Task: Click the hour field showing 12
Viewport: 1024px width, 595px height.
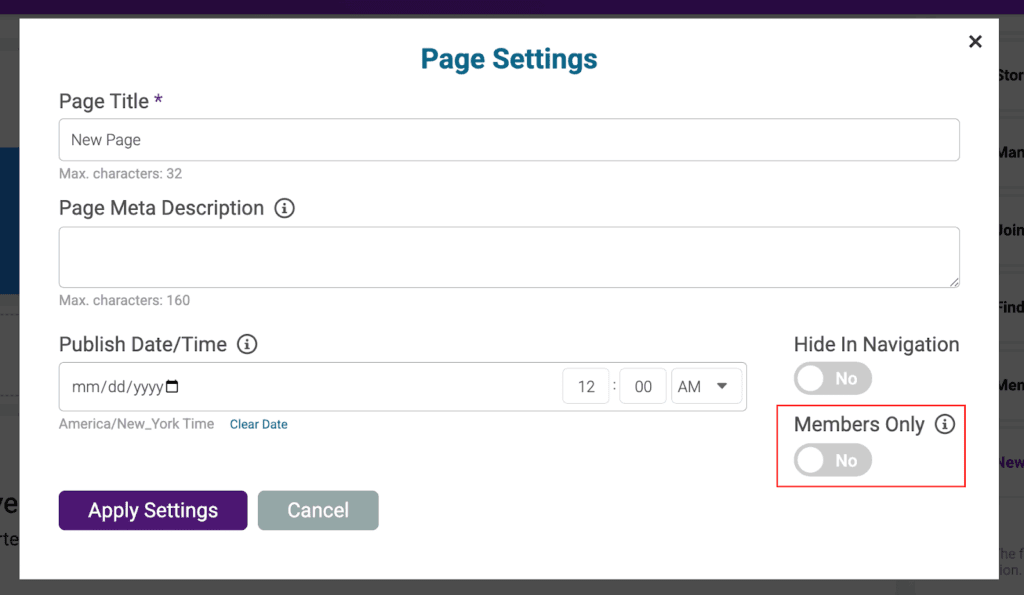Action: tap(586, 387)
